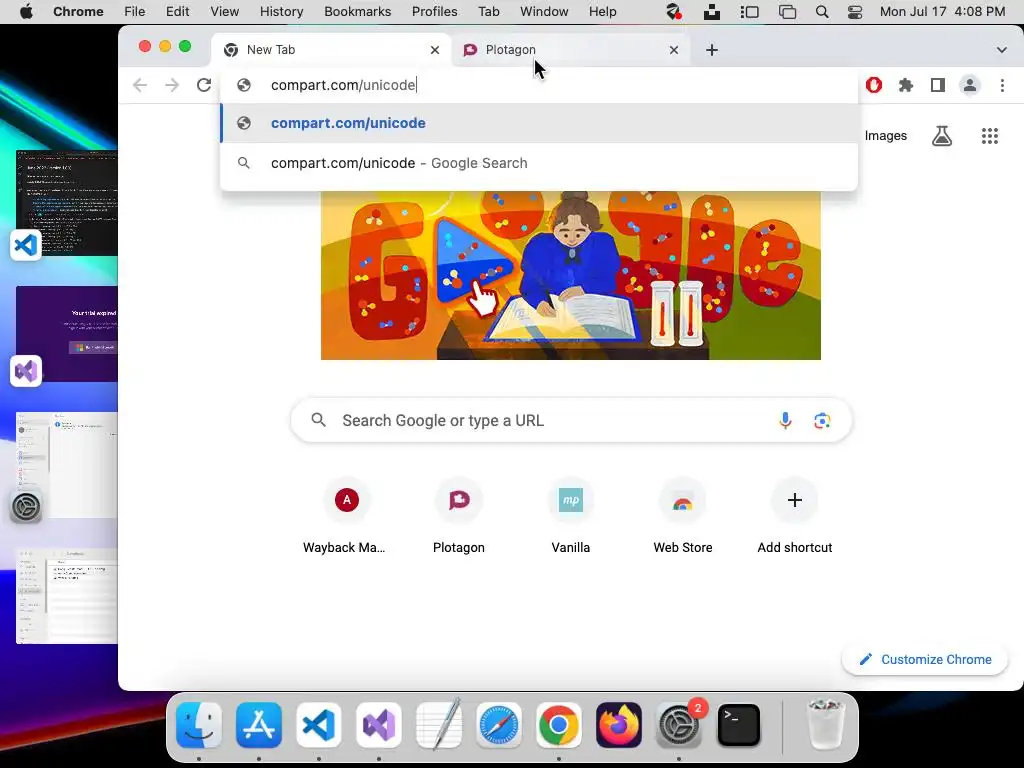This screenshot has height=768, width=1024.
Task: Open the Edit menu
Action: 178,12
